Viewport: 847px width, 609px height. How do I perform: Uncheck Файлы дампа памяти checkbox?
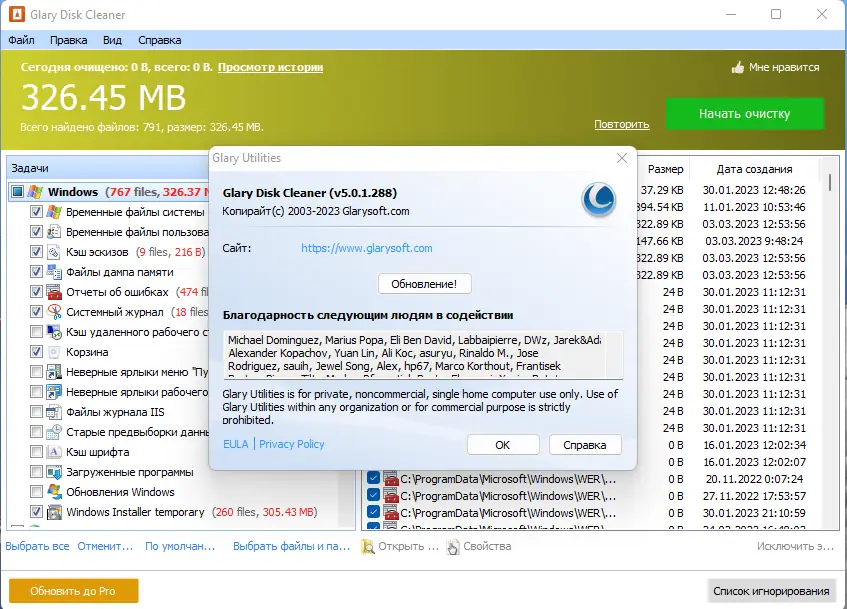(x=36, y=272)
